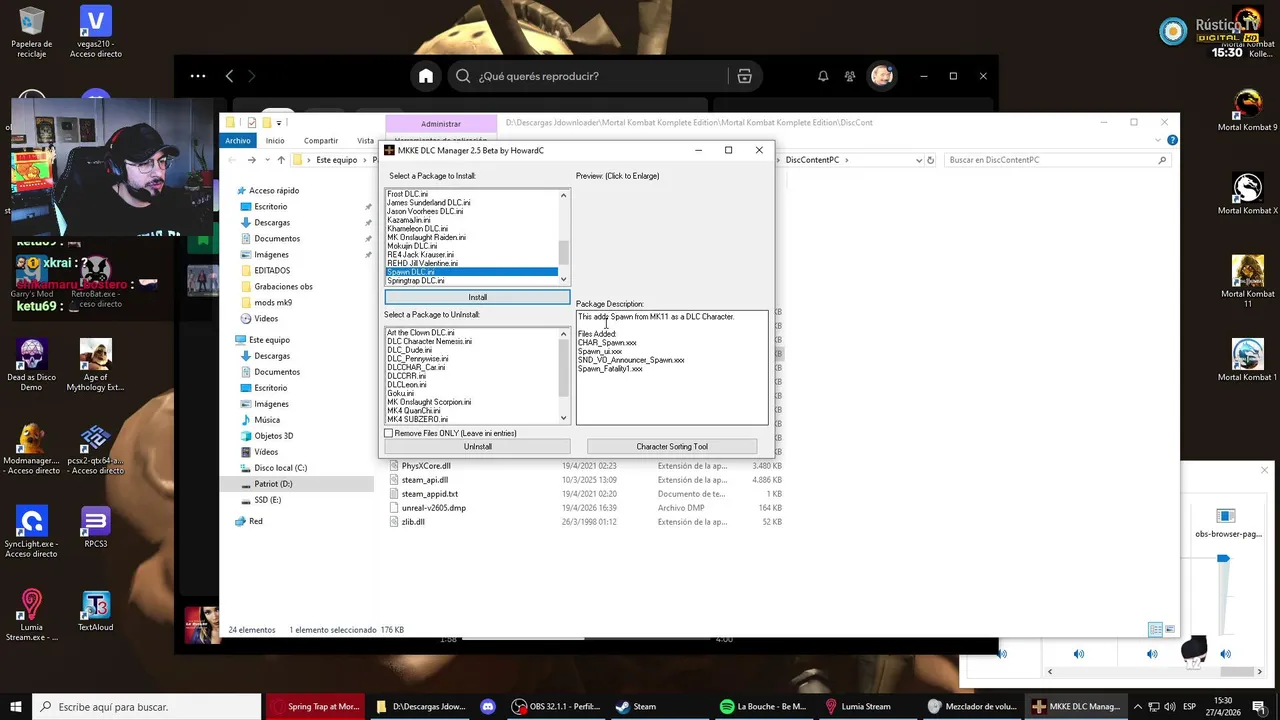
Task: Adjust volume mixer slider handle
Action: click(1223, 560)
